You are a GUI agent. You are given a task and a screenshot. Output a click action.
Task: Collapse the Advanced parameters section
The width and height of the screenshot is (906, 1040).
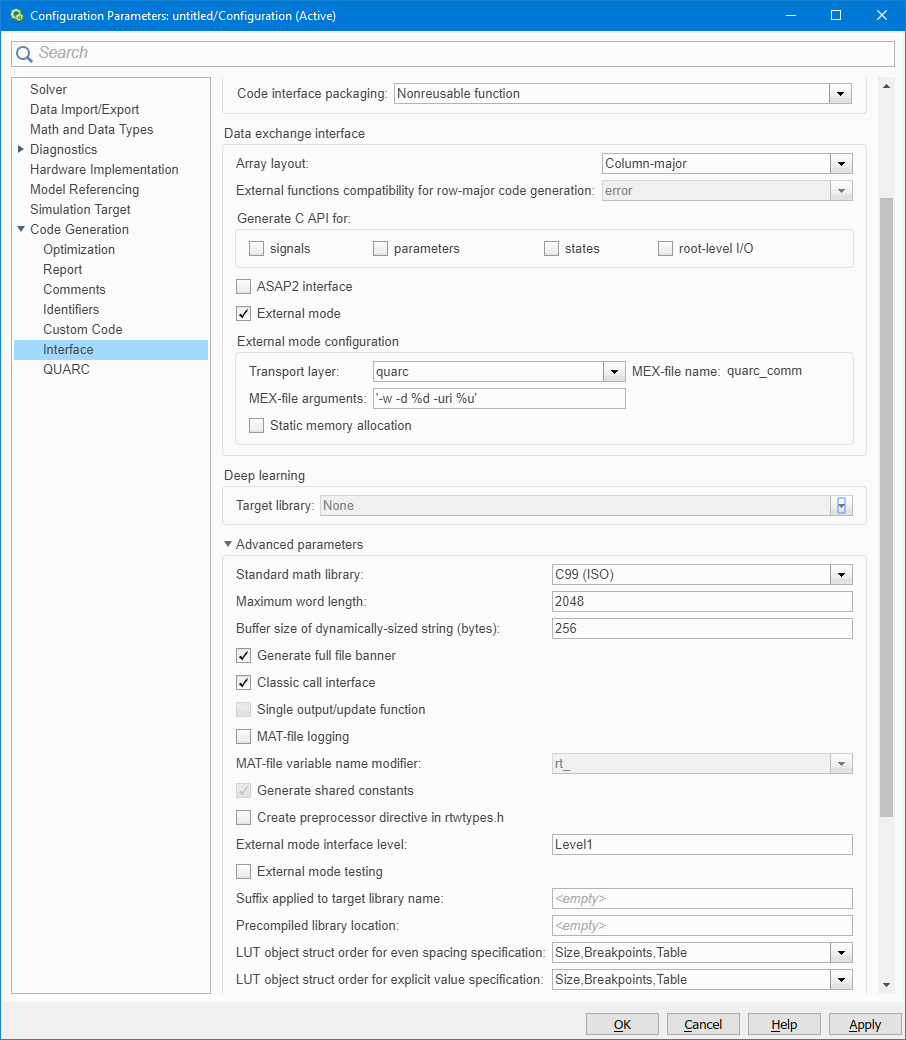pos(228,544)
